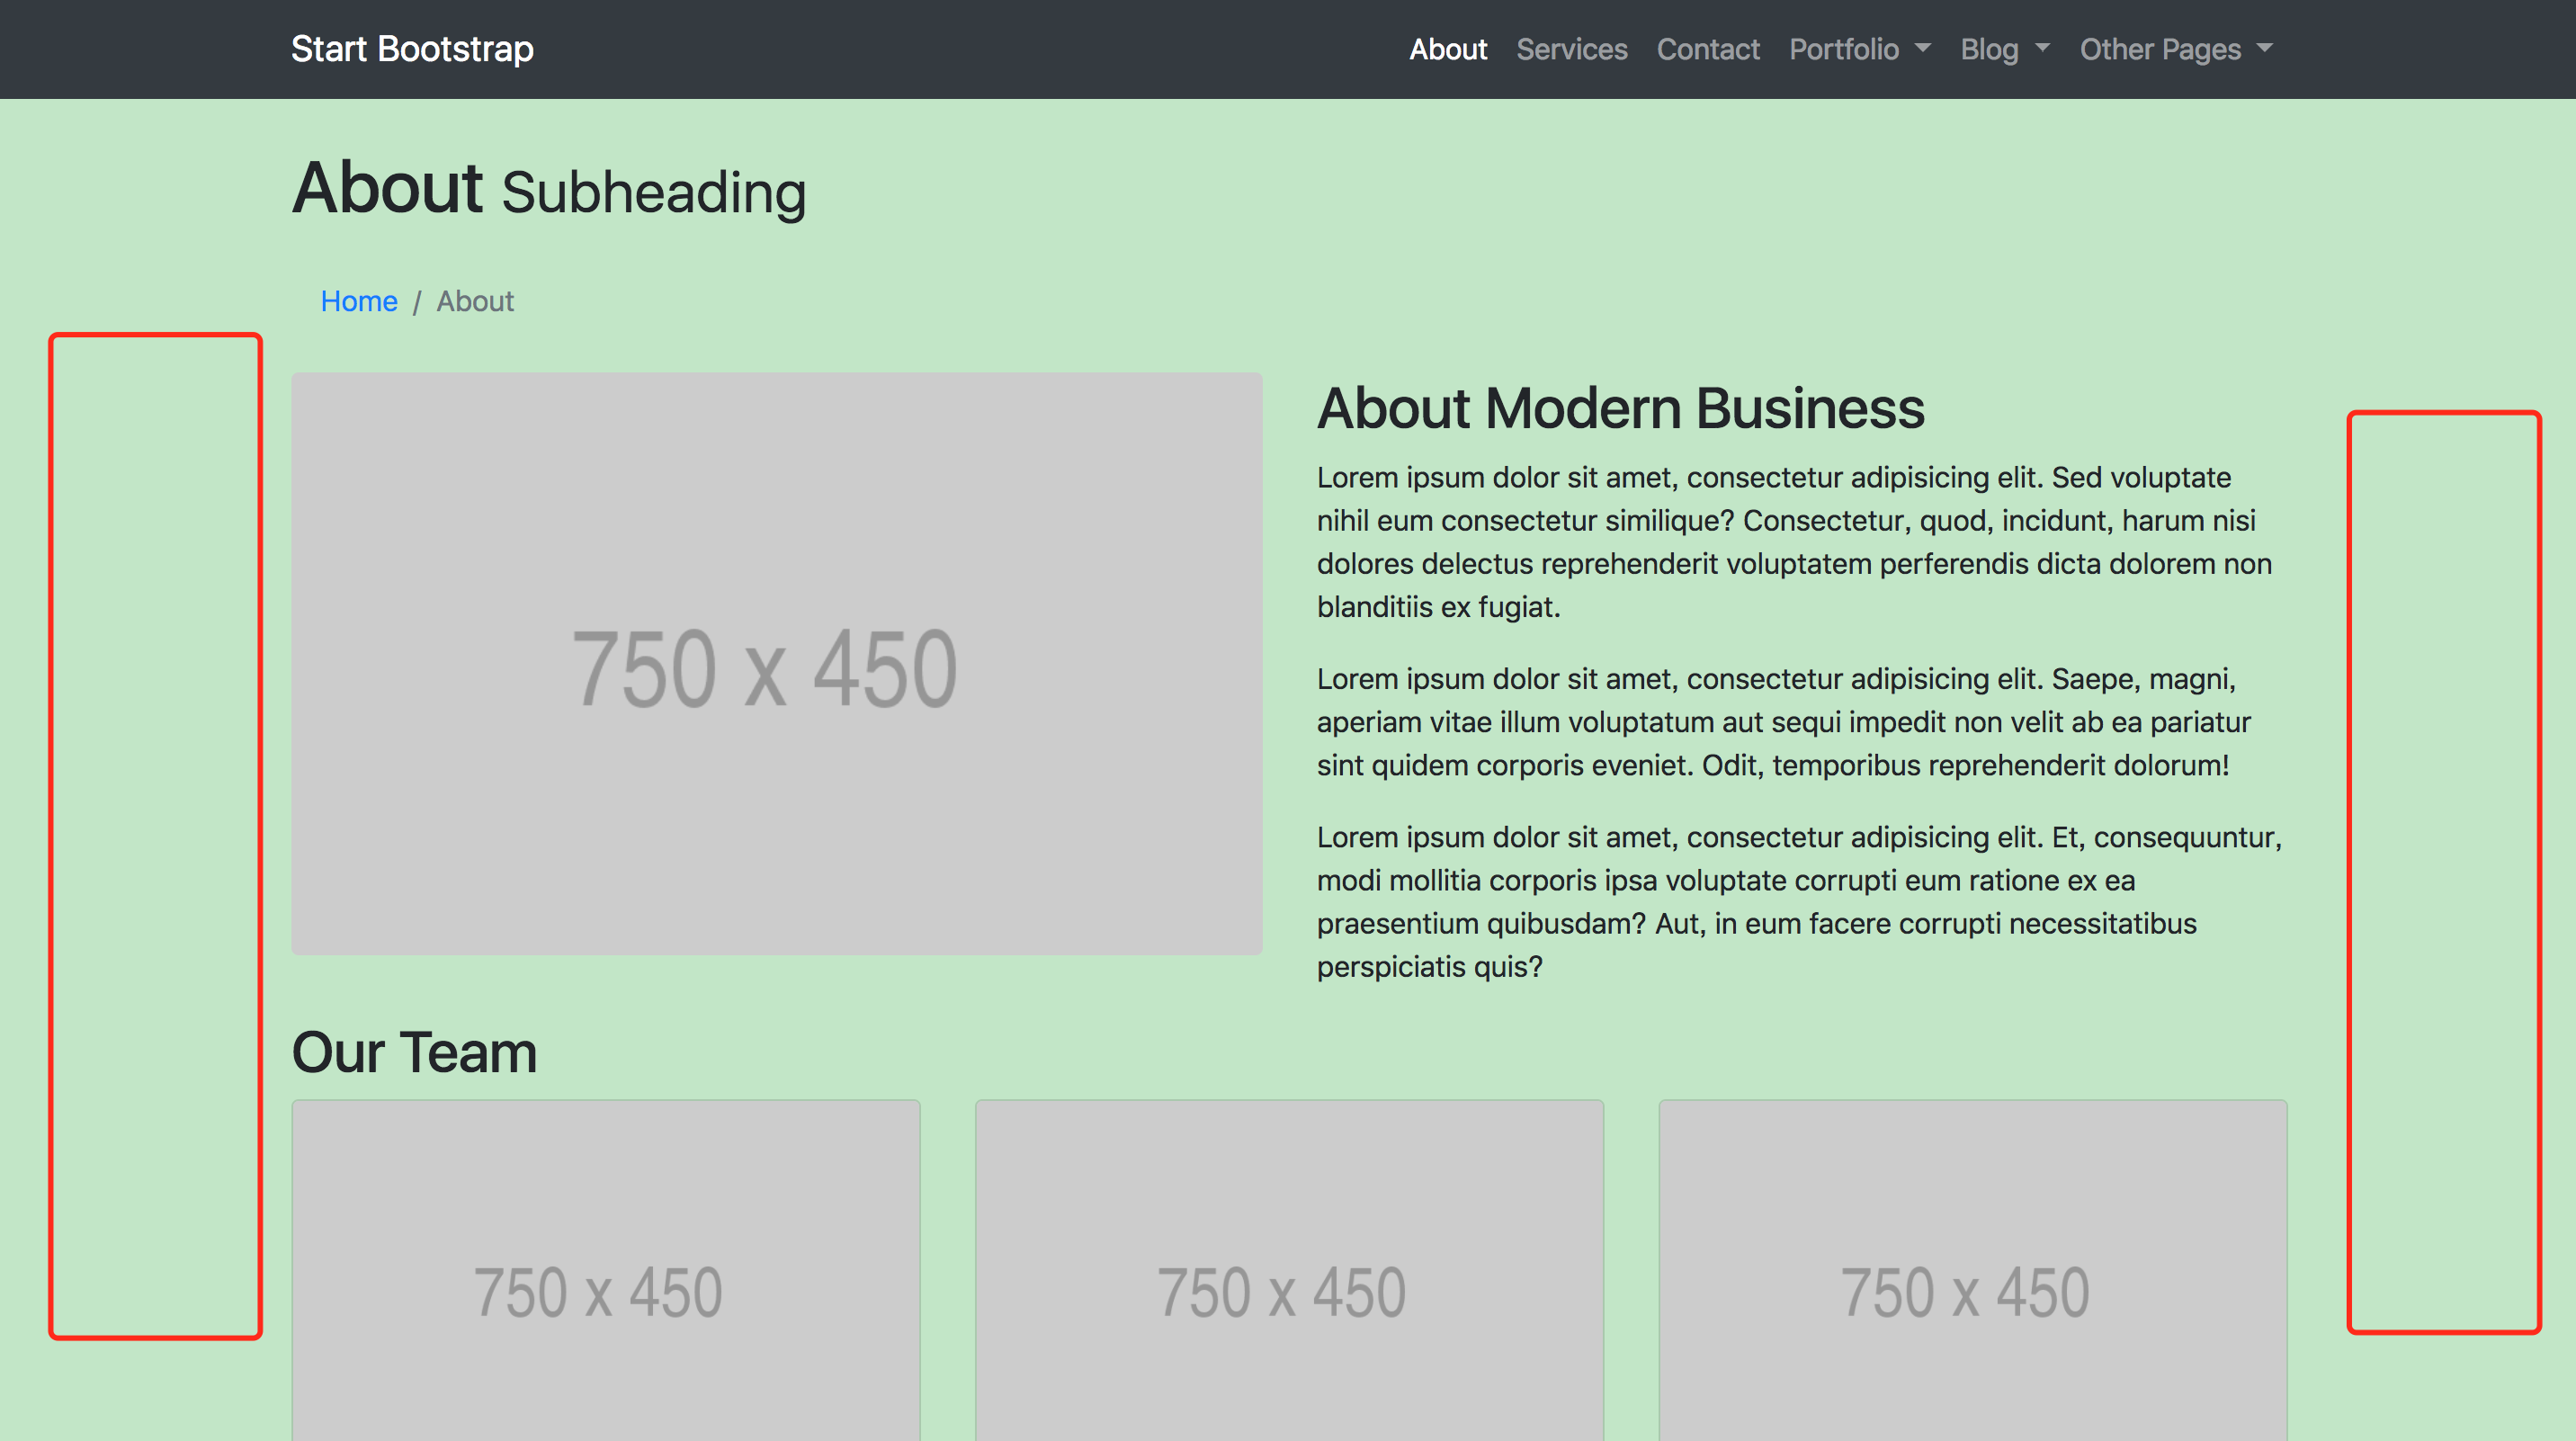Go to the Services page

[1571, 49]
